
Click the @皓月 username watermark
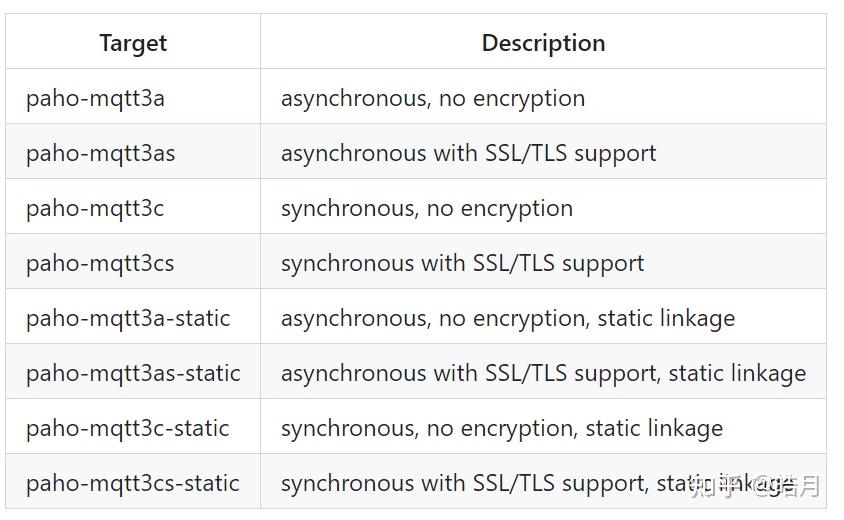(x=788, y=486)
